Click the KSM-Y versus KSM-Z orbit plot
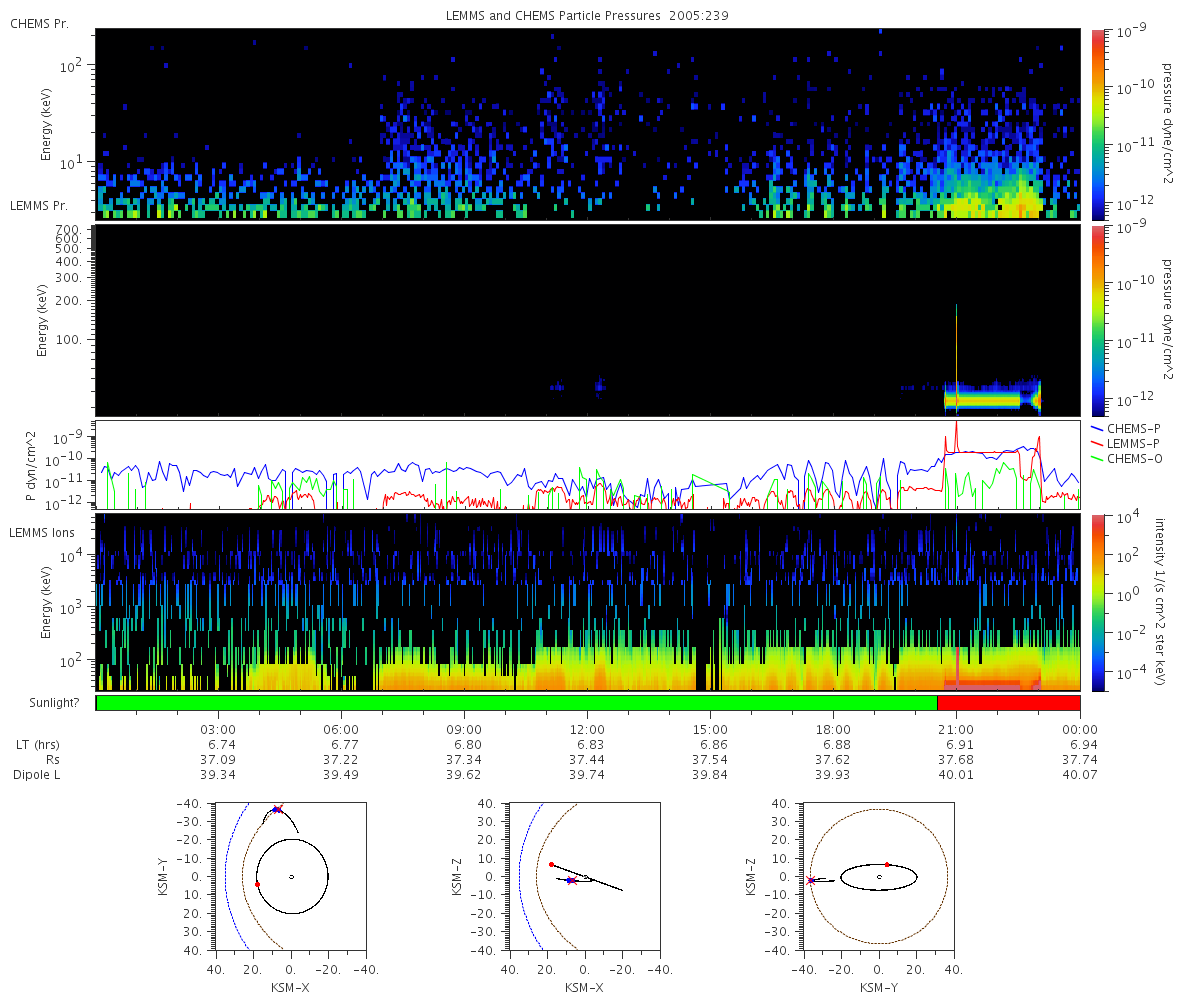This screenshot has width=1200, height=1000. pyautogui.click(x=879, y=875)
